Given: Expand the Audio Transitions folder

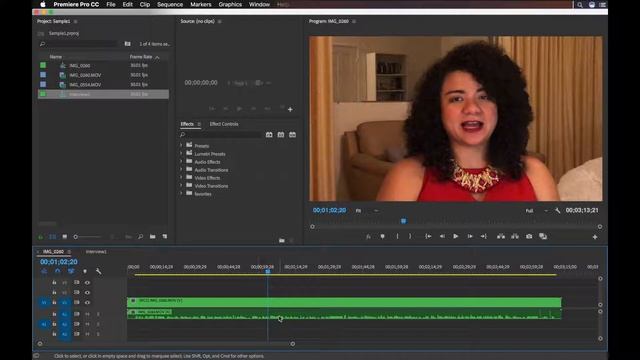Looking at the screenshot, I should pyautogui.click(x=181, y=169).
